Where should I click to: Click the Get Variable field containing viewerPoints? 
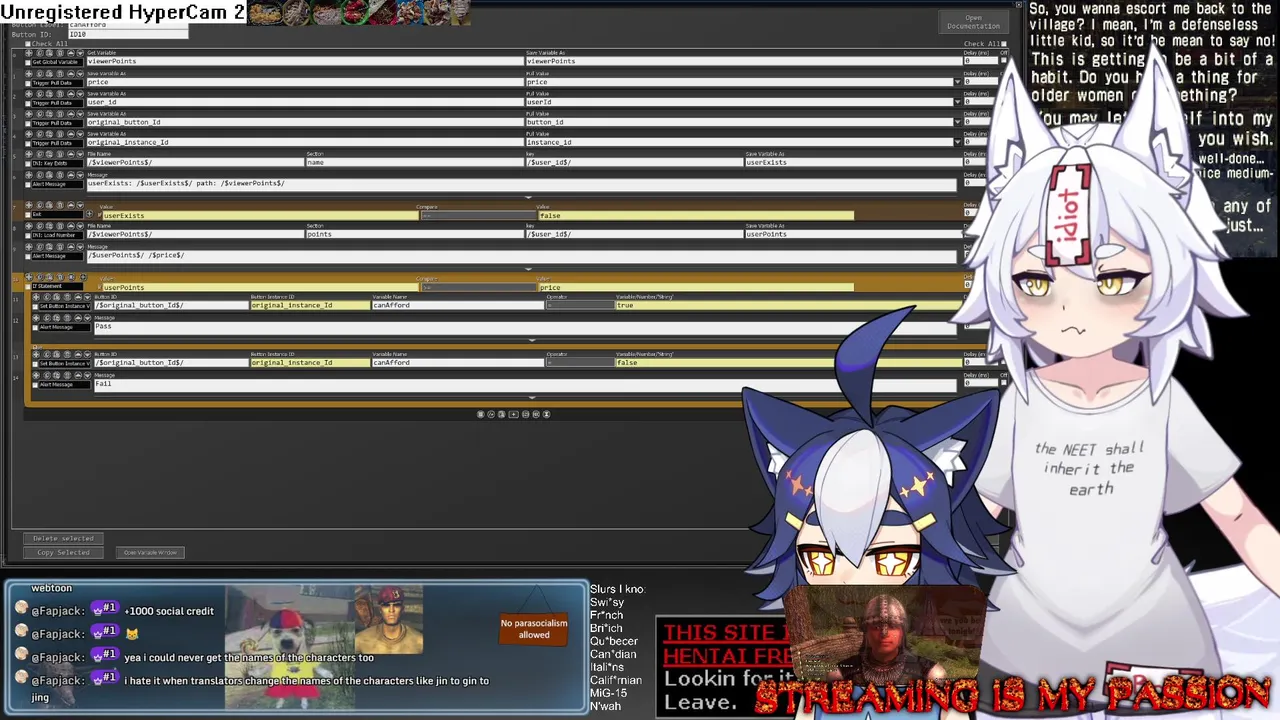click(305, 61)
